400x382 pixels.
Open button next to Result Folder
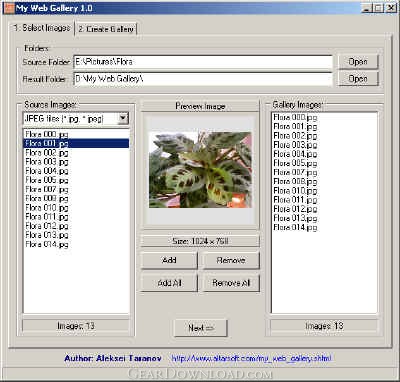(x=358, y=79)
